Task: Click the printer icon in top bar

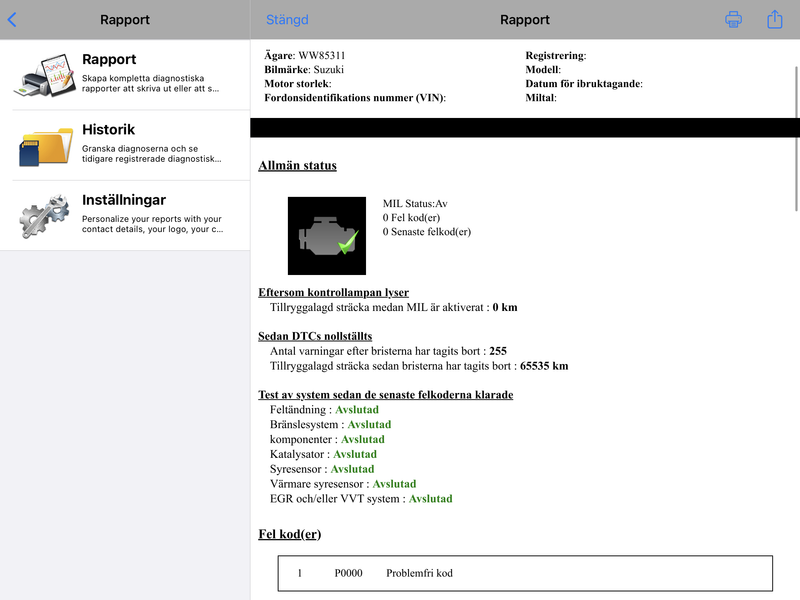Action: click(733, 19)
